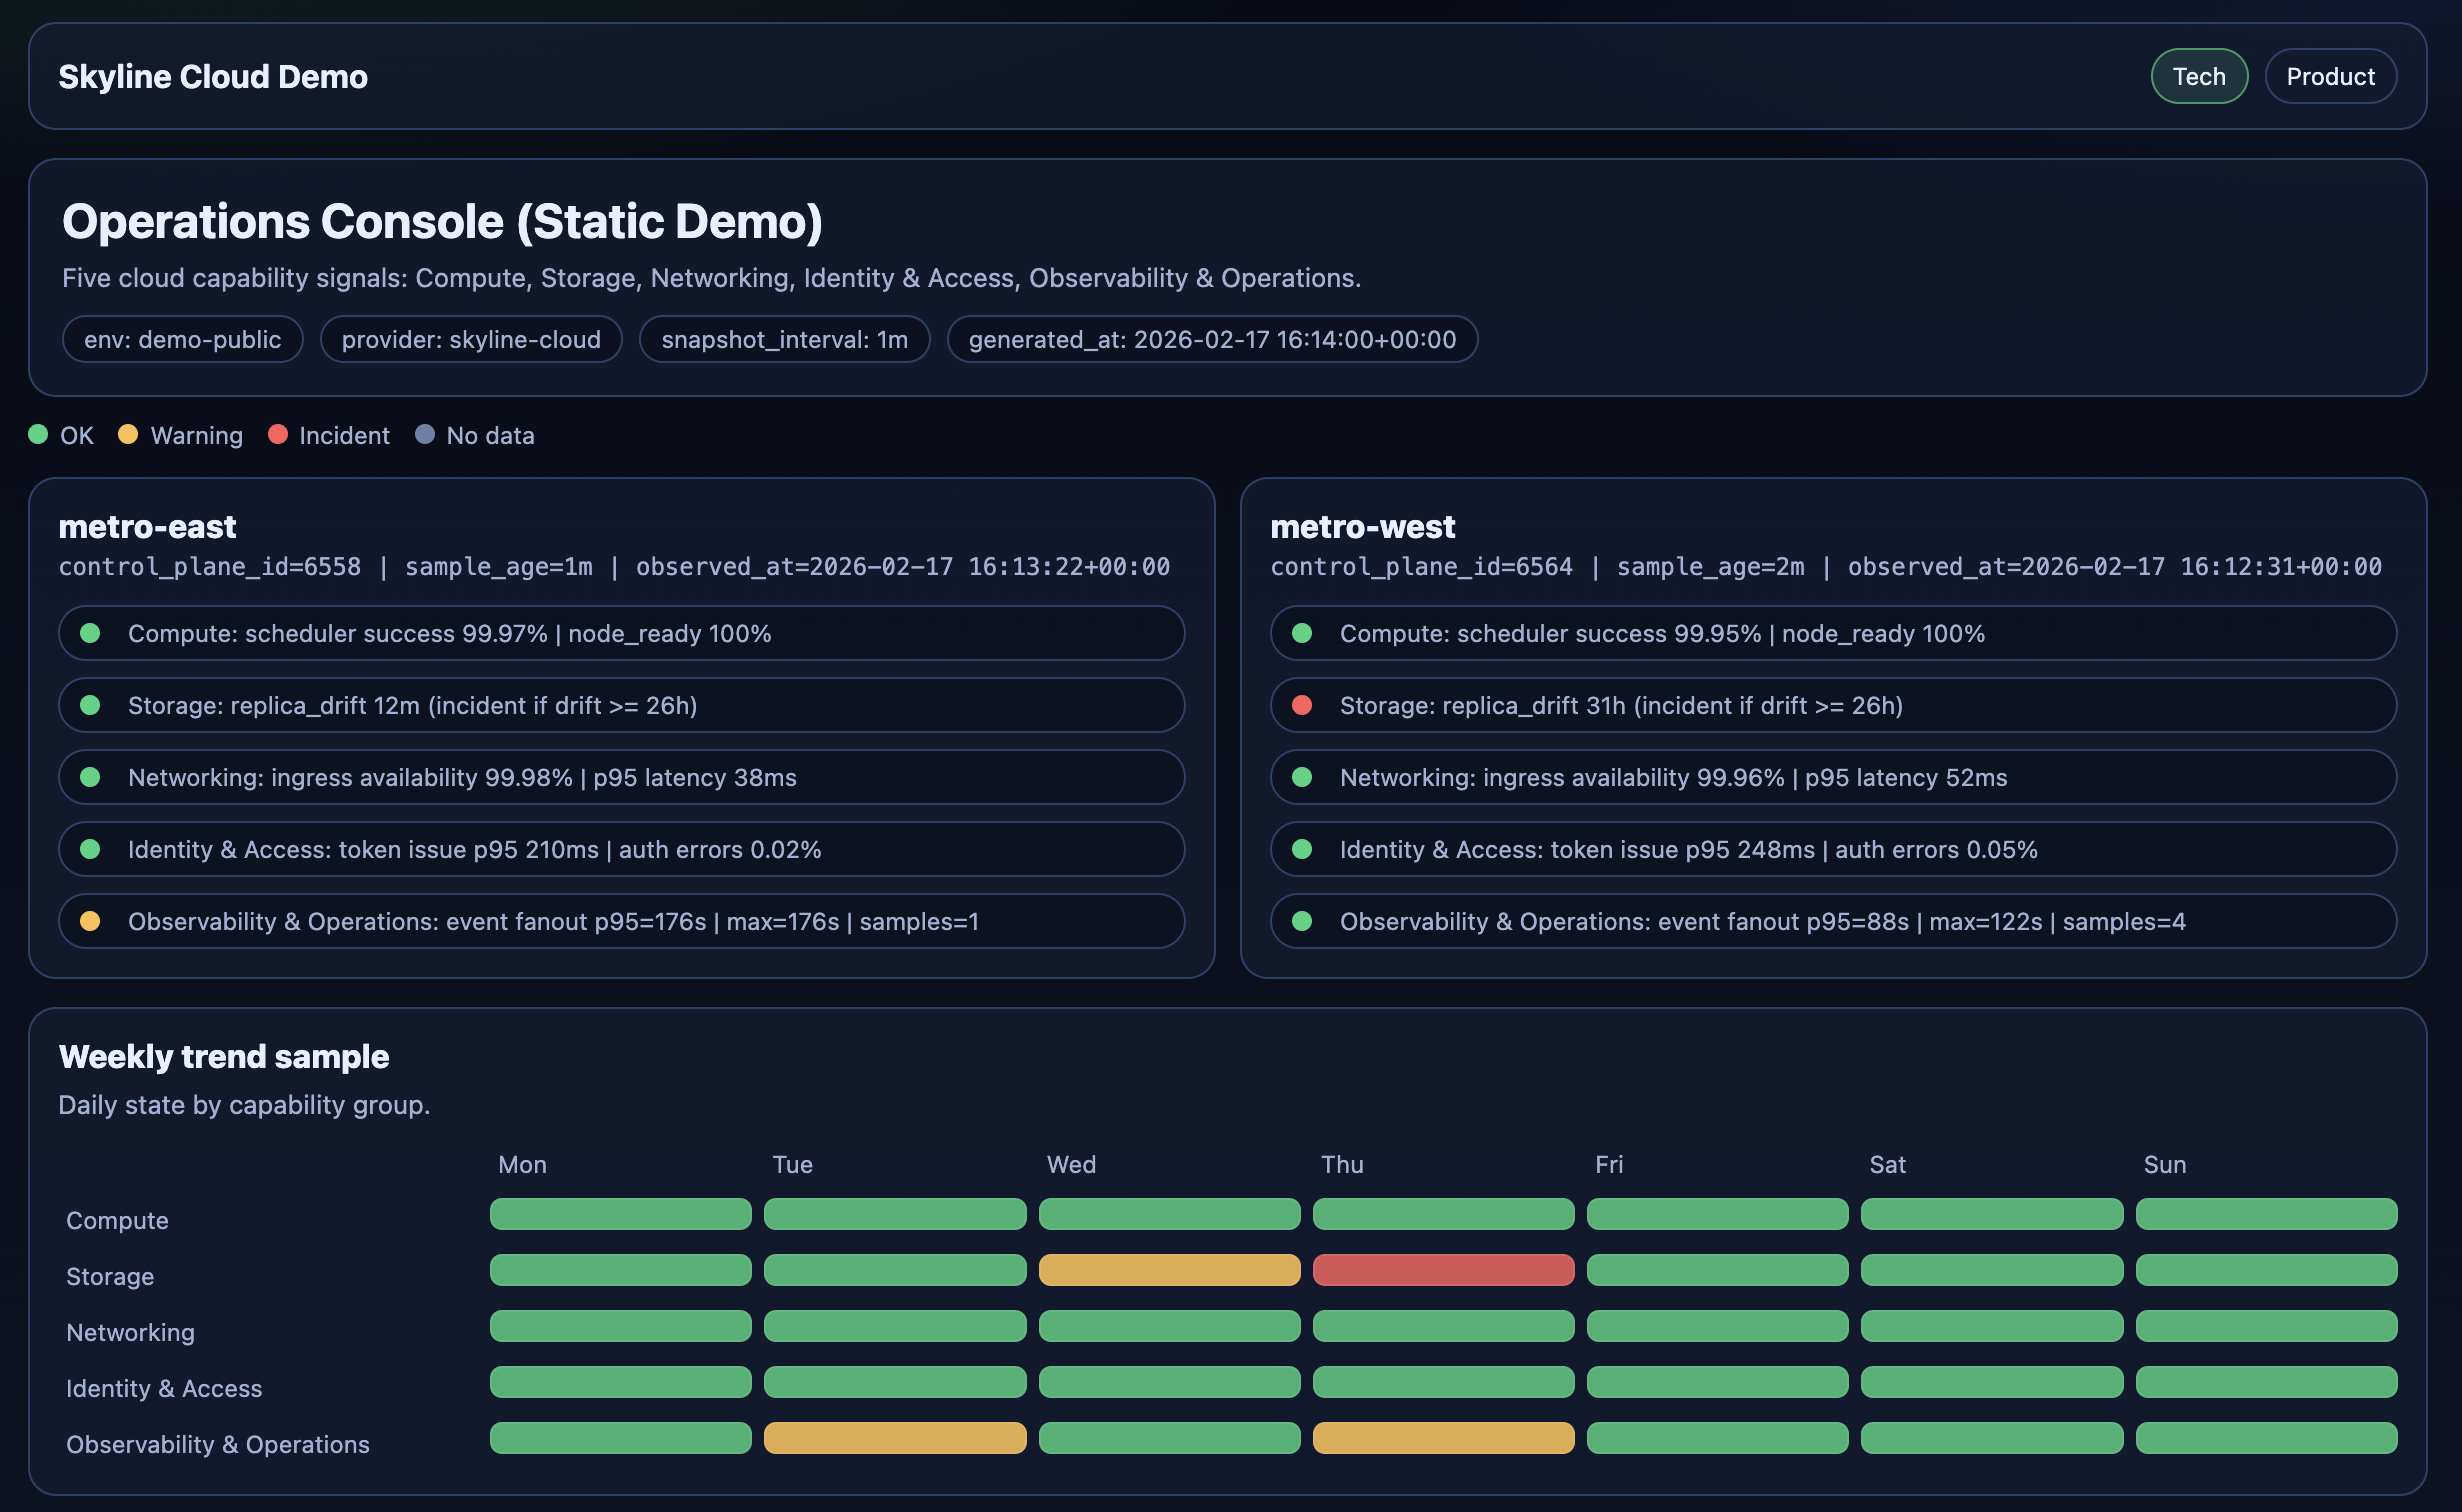
Task: Select the env: demo-public chip
Action: [182, 339]
